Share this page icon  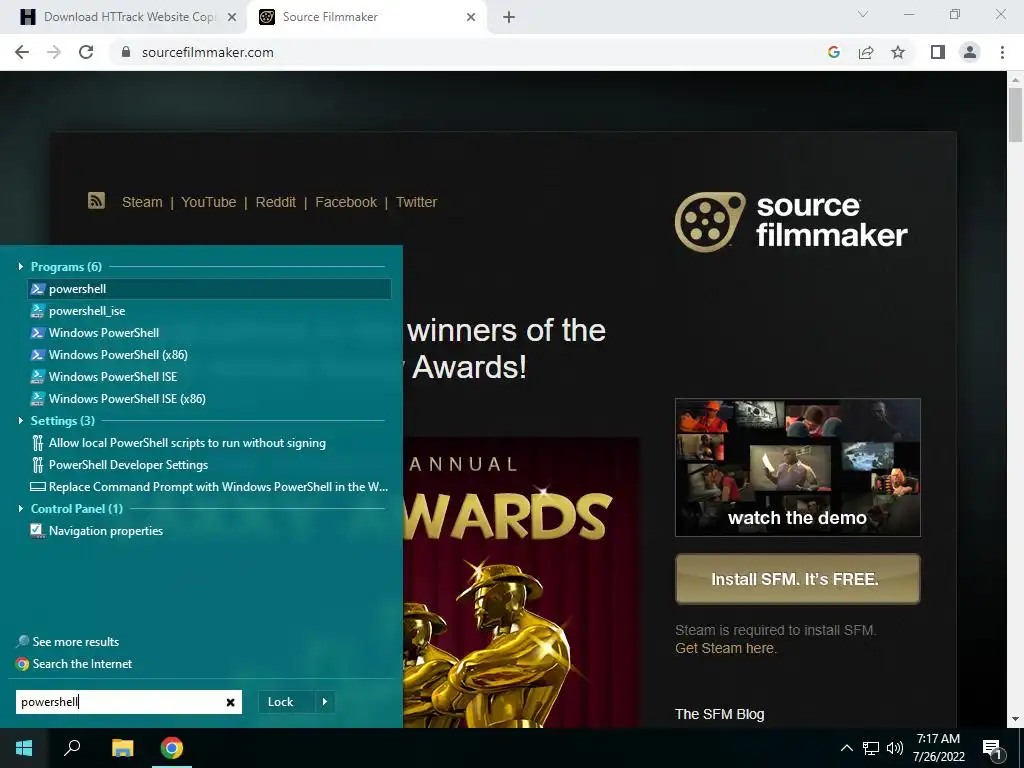866,52
